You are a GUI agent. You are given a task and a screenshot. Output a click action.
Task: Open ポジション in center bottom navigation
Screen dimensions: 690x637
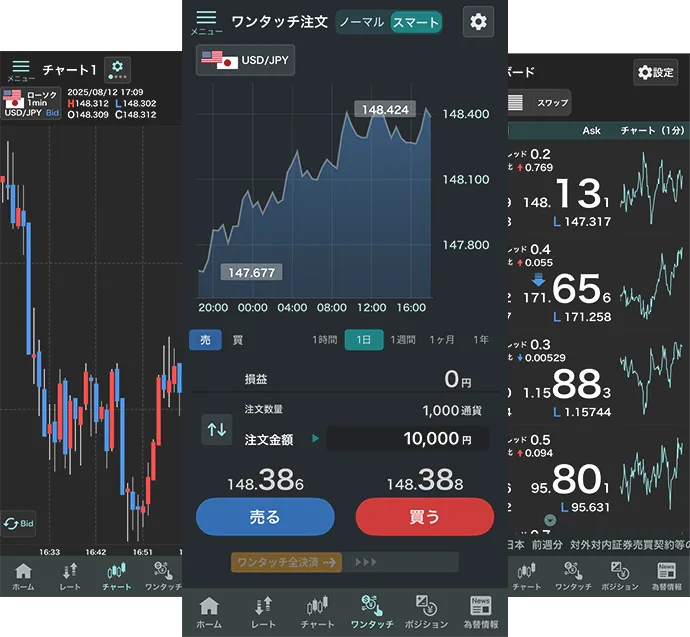coord(426,612)
